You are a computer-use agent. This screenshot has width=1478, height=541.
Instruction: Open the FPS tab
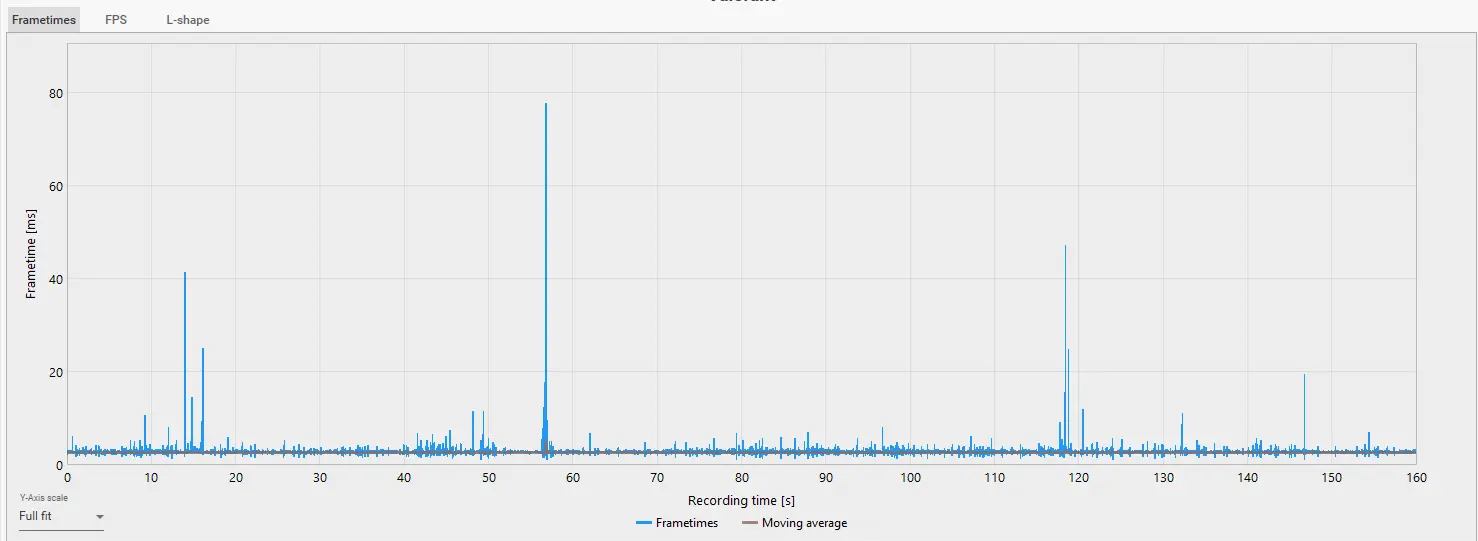(116, 20)
